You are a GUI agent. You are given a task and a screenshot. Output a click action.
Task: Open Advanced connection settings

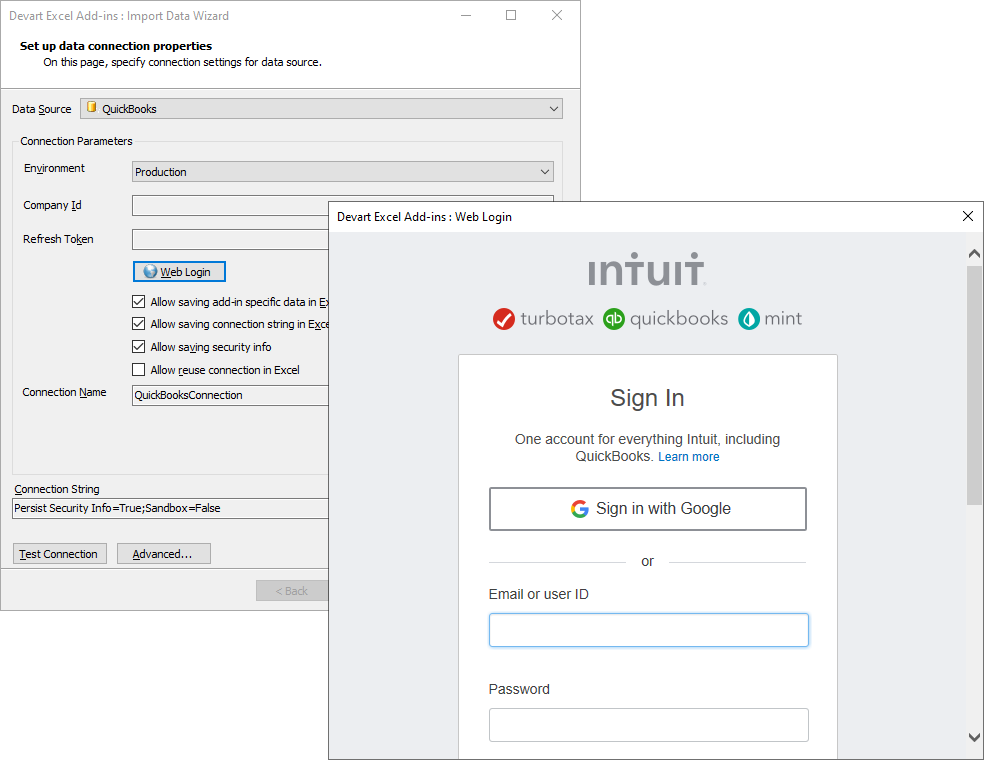(x=163, y=554)
